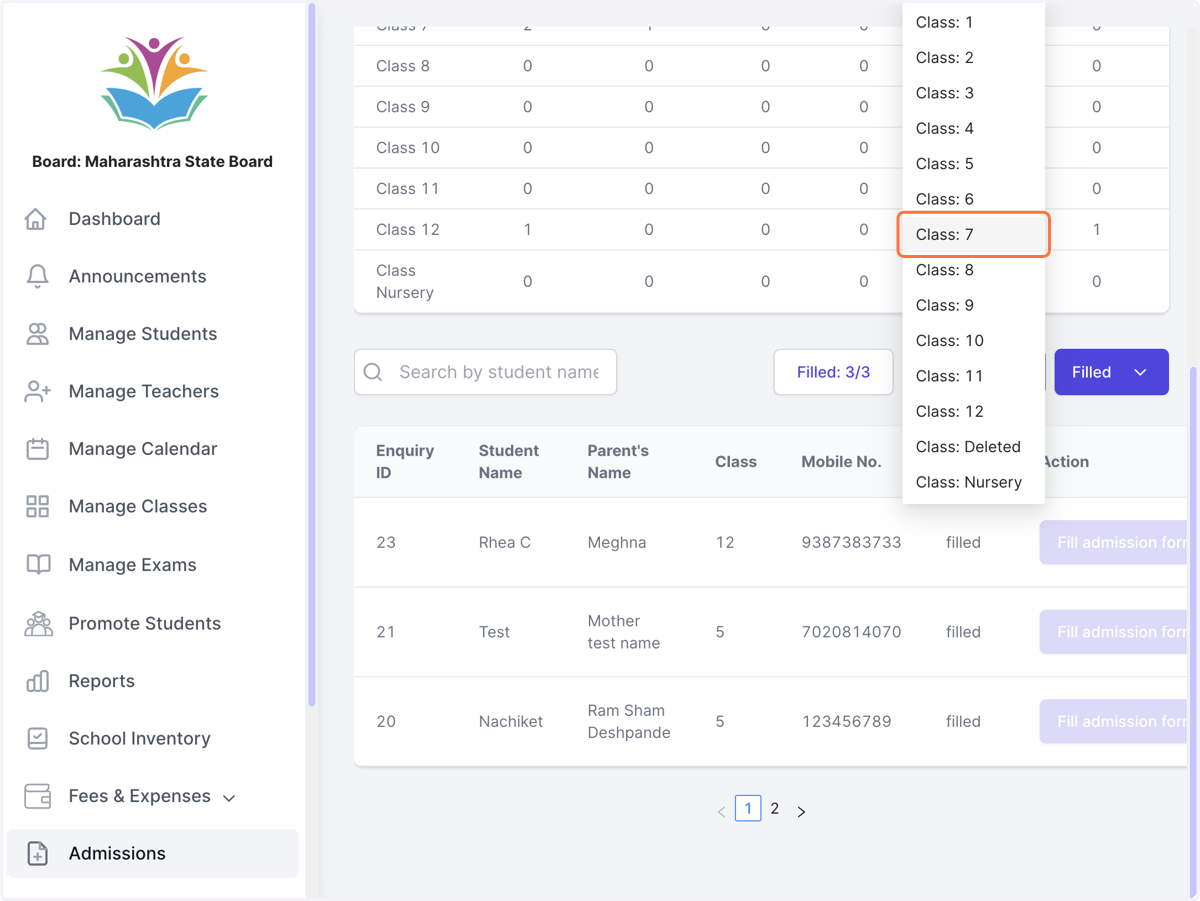Select Class: 5 from dropdown

(x=973, y=164)
